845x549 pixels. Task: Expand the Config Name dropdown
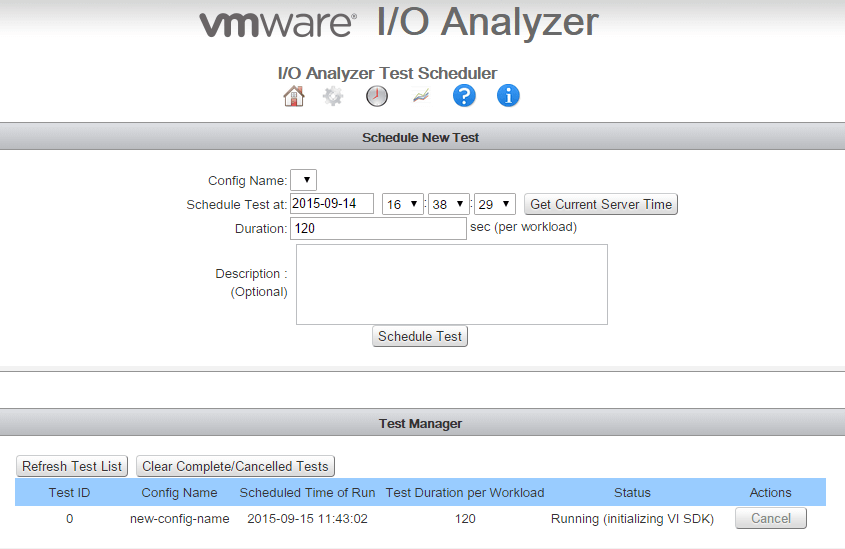[303, 180]
